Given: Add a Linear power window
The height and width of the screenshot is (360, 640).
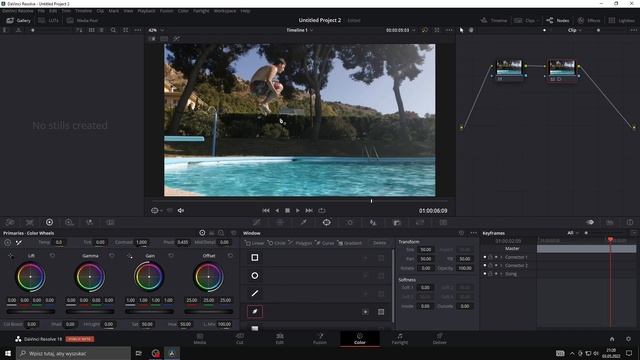Looking at the screenshot, I should pyautogui.click(x=255, y=243).
